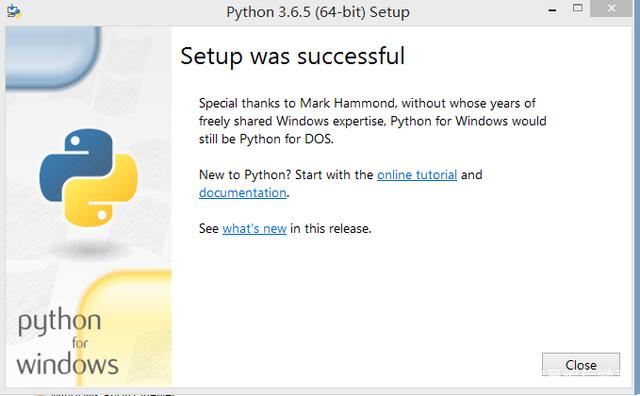Open the installer system menu icon
Viewport: 640px width, 396px height.
coord(14,11)
